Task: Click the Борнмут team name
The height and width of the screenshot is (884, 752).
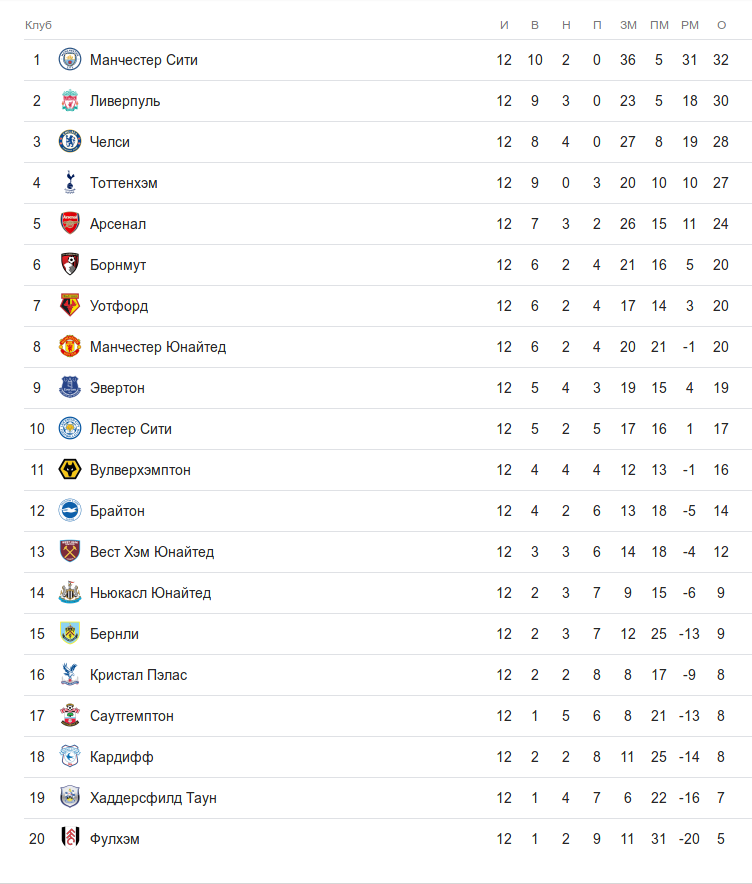Action: click(x=118, y=265)
